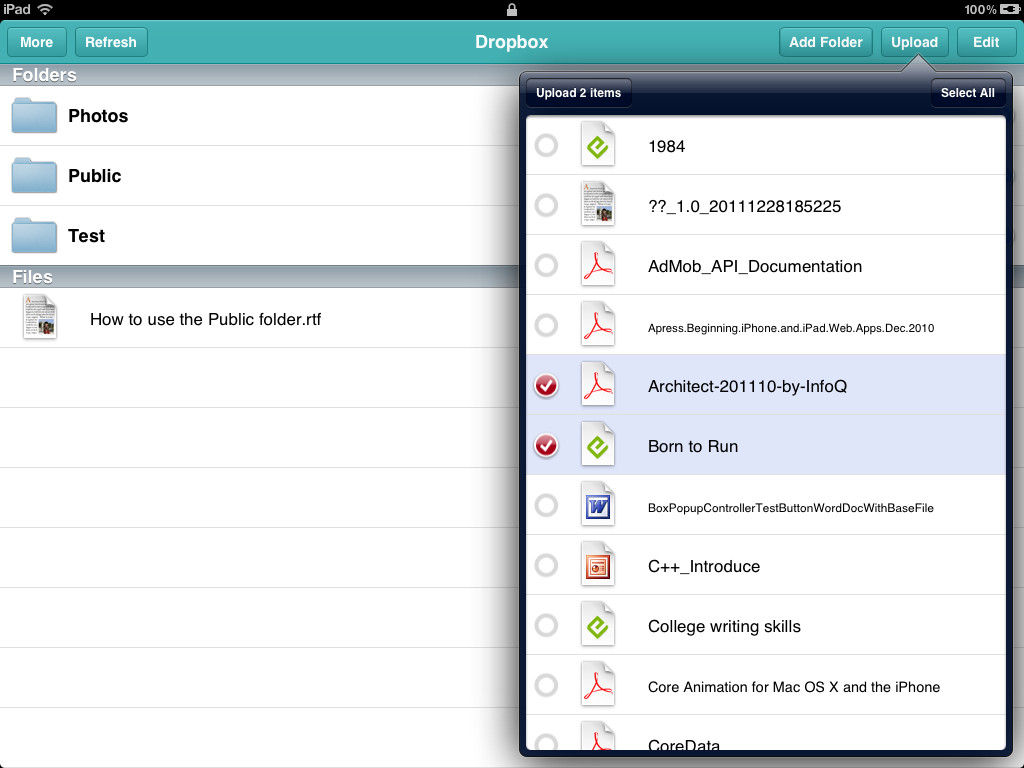Select the ??_1.0_20111228185225 radio circle

546,205
